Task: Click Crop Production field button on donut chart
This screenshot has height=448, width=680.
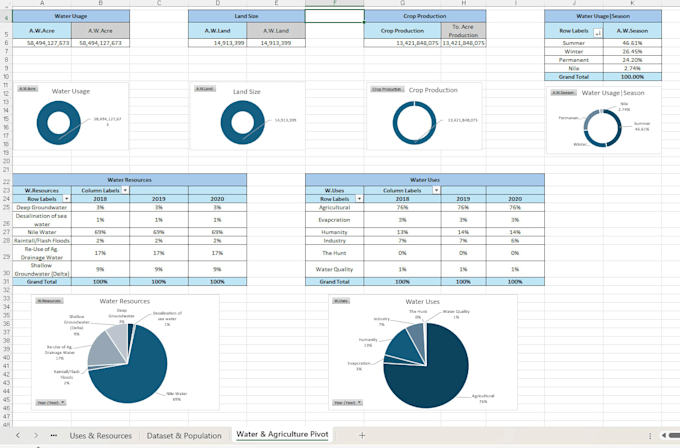Action: tap(387, 89)
